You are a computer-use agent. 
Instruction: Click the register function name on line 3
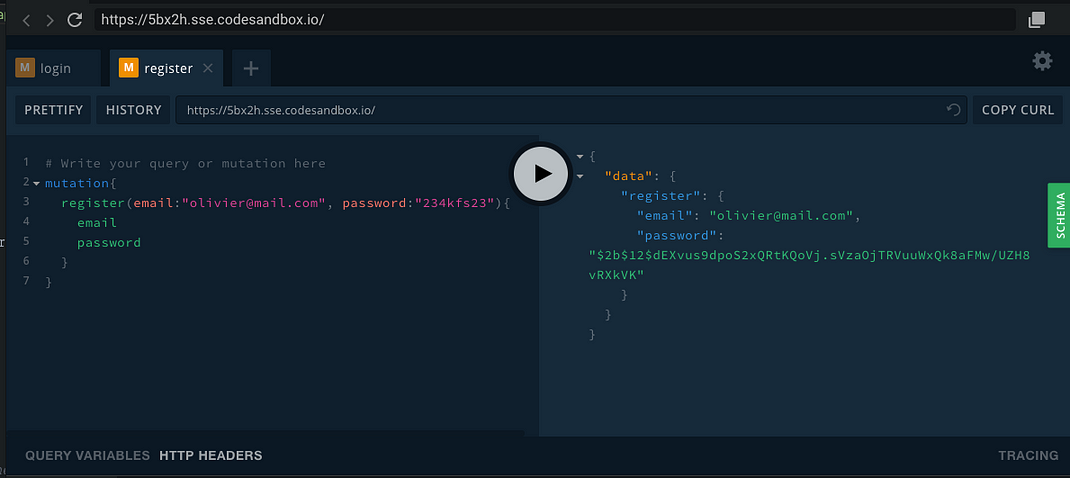93,203
